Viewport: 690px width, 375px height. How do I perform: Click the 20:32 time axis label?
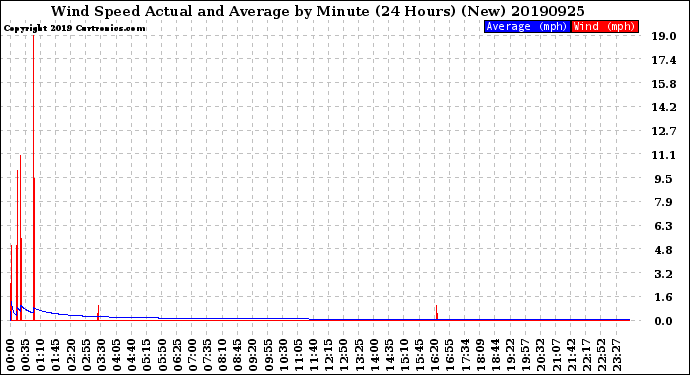pos(540,355)
